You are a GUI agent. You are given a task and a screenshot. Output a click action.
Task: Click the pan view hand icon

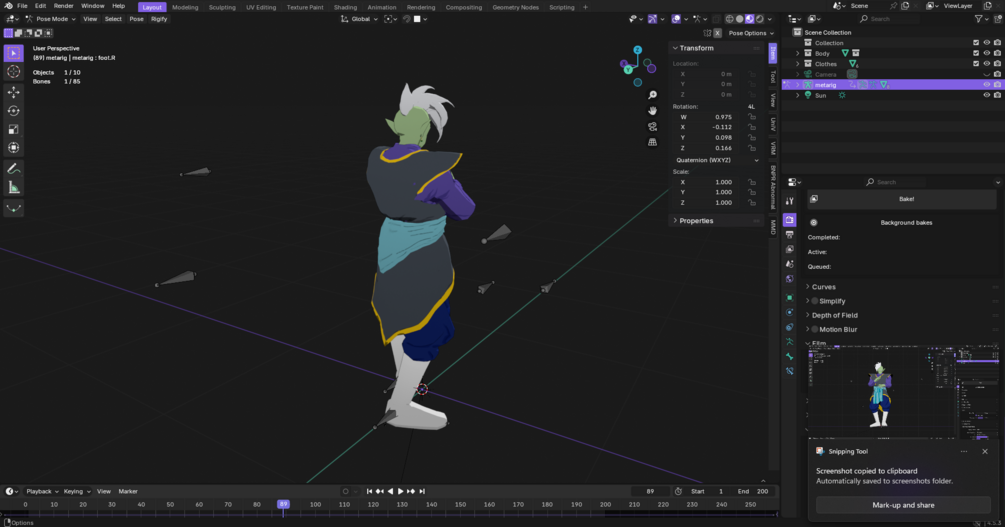click(x=652, y=111)
